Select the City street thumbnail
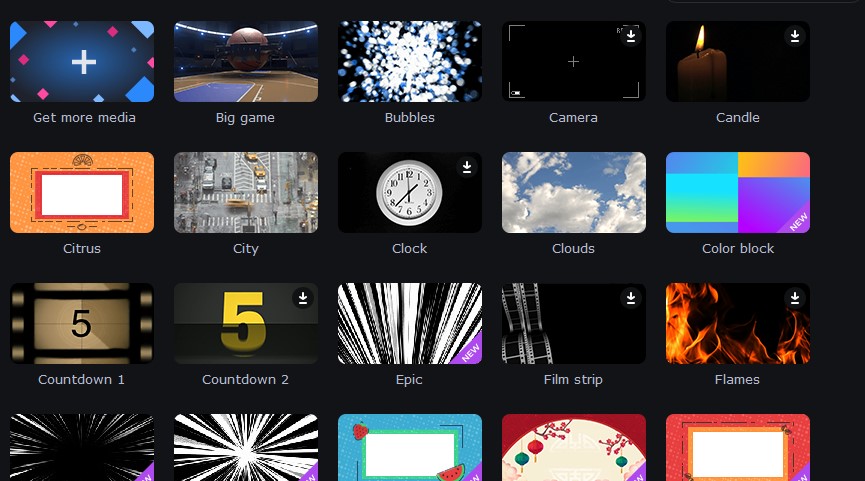 [x=245, y=193]
